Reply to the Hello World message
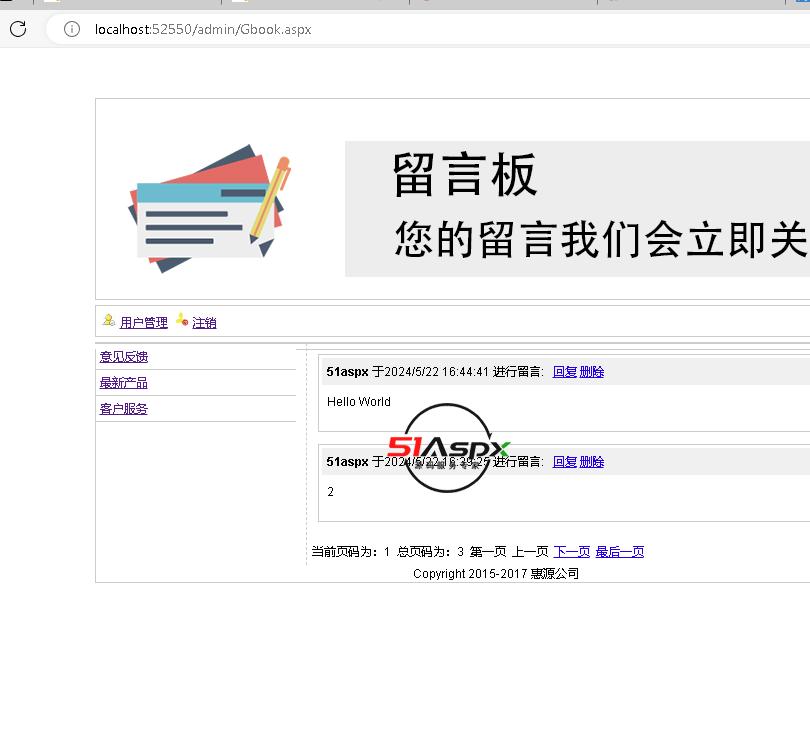 [x=565, y=372]
